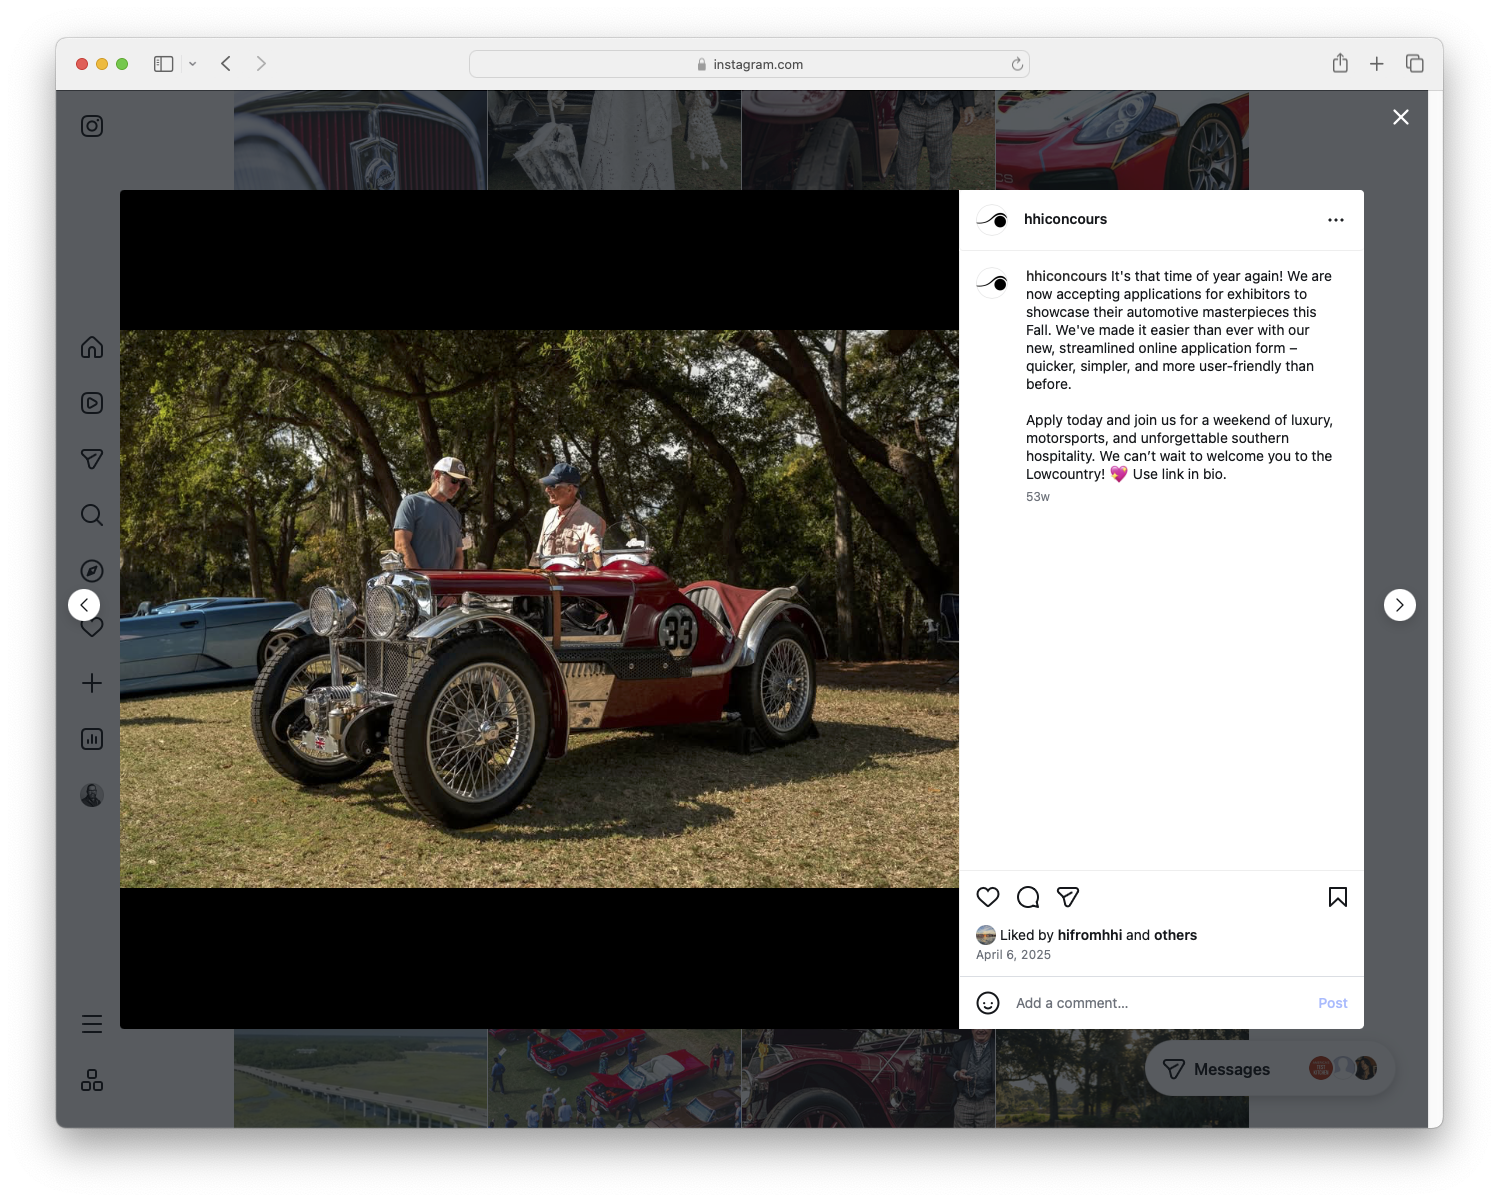Open the emoji picker for commenting

[x=988, y=1002]
